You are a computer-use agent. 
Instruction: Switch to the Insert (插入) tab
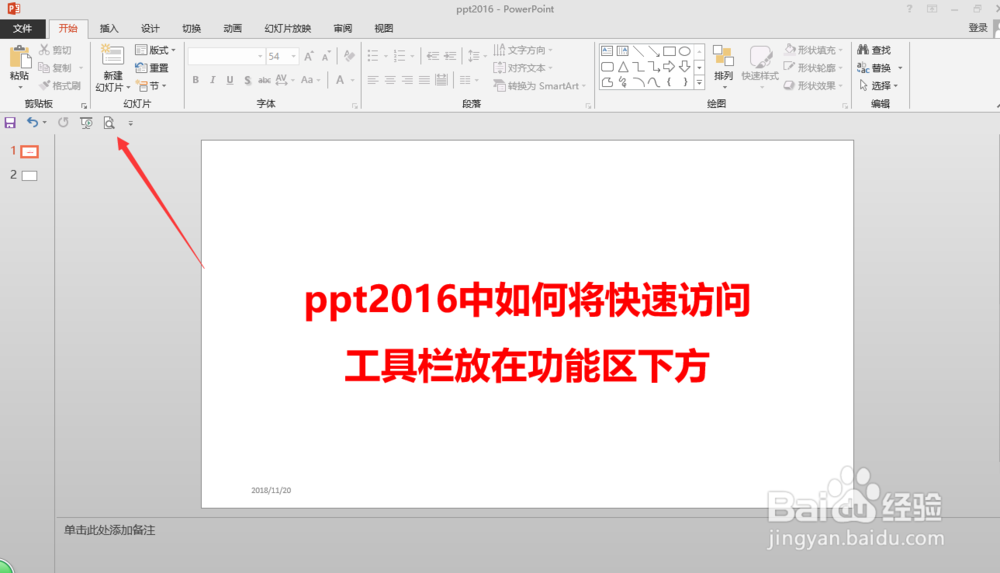pos(109,28)
